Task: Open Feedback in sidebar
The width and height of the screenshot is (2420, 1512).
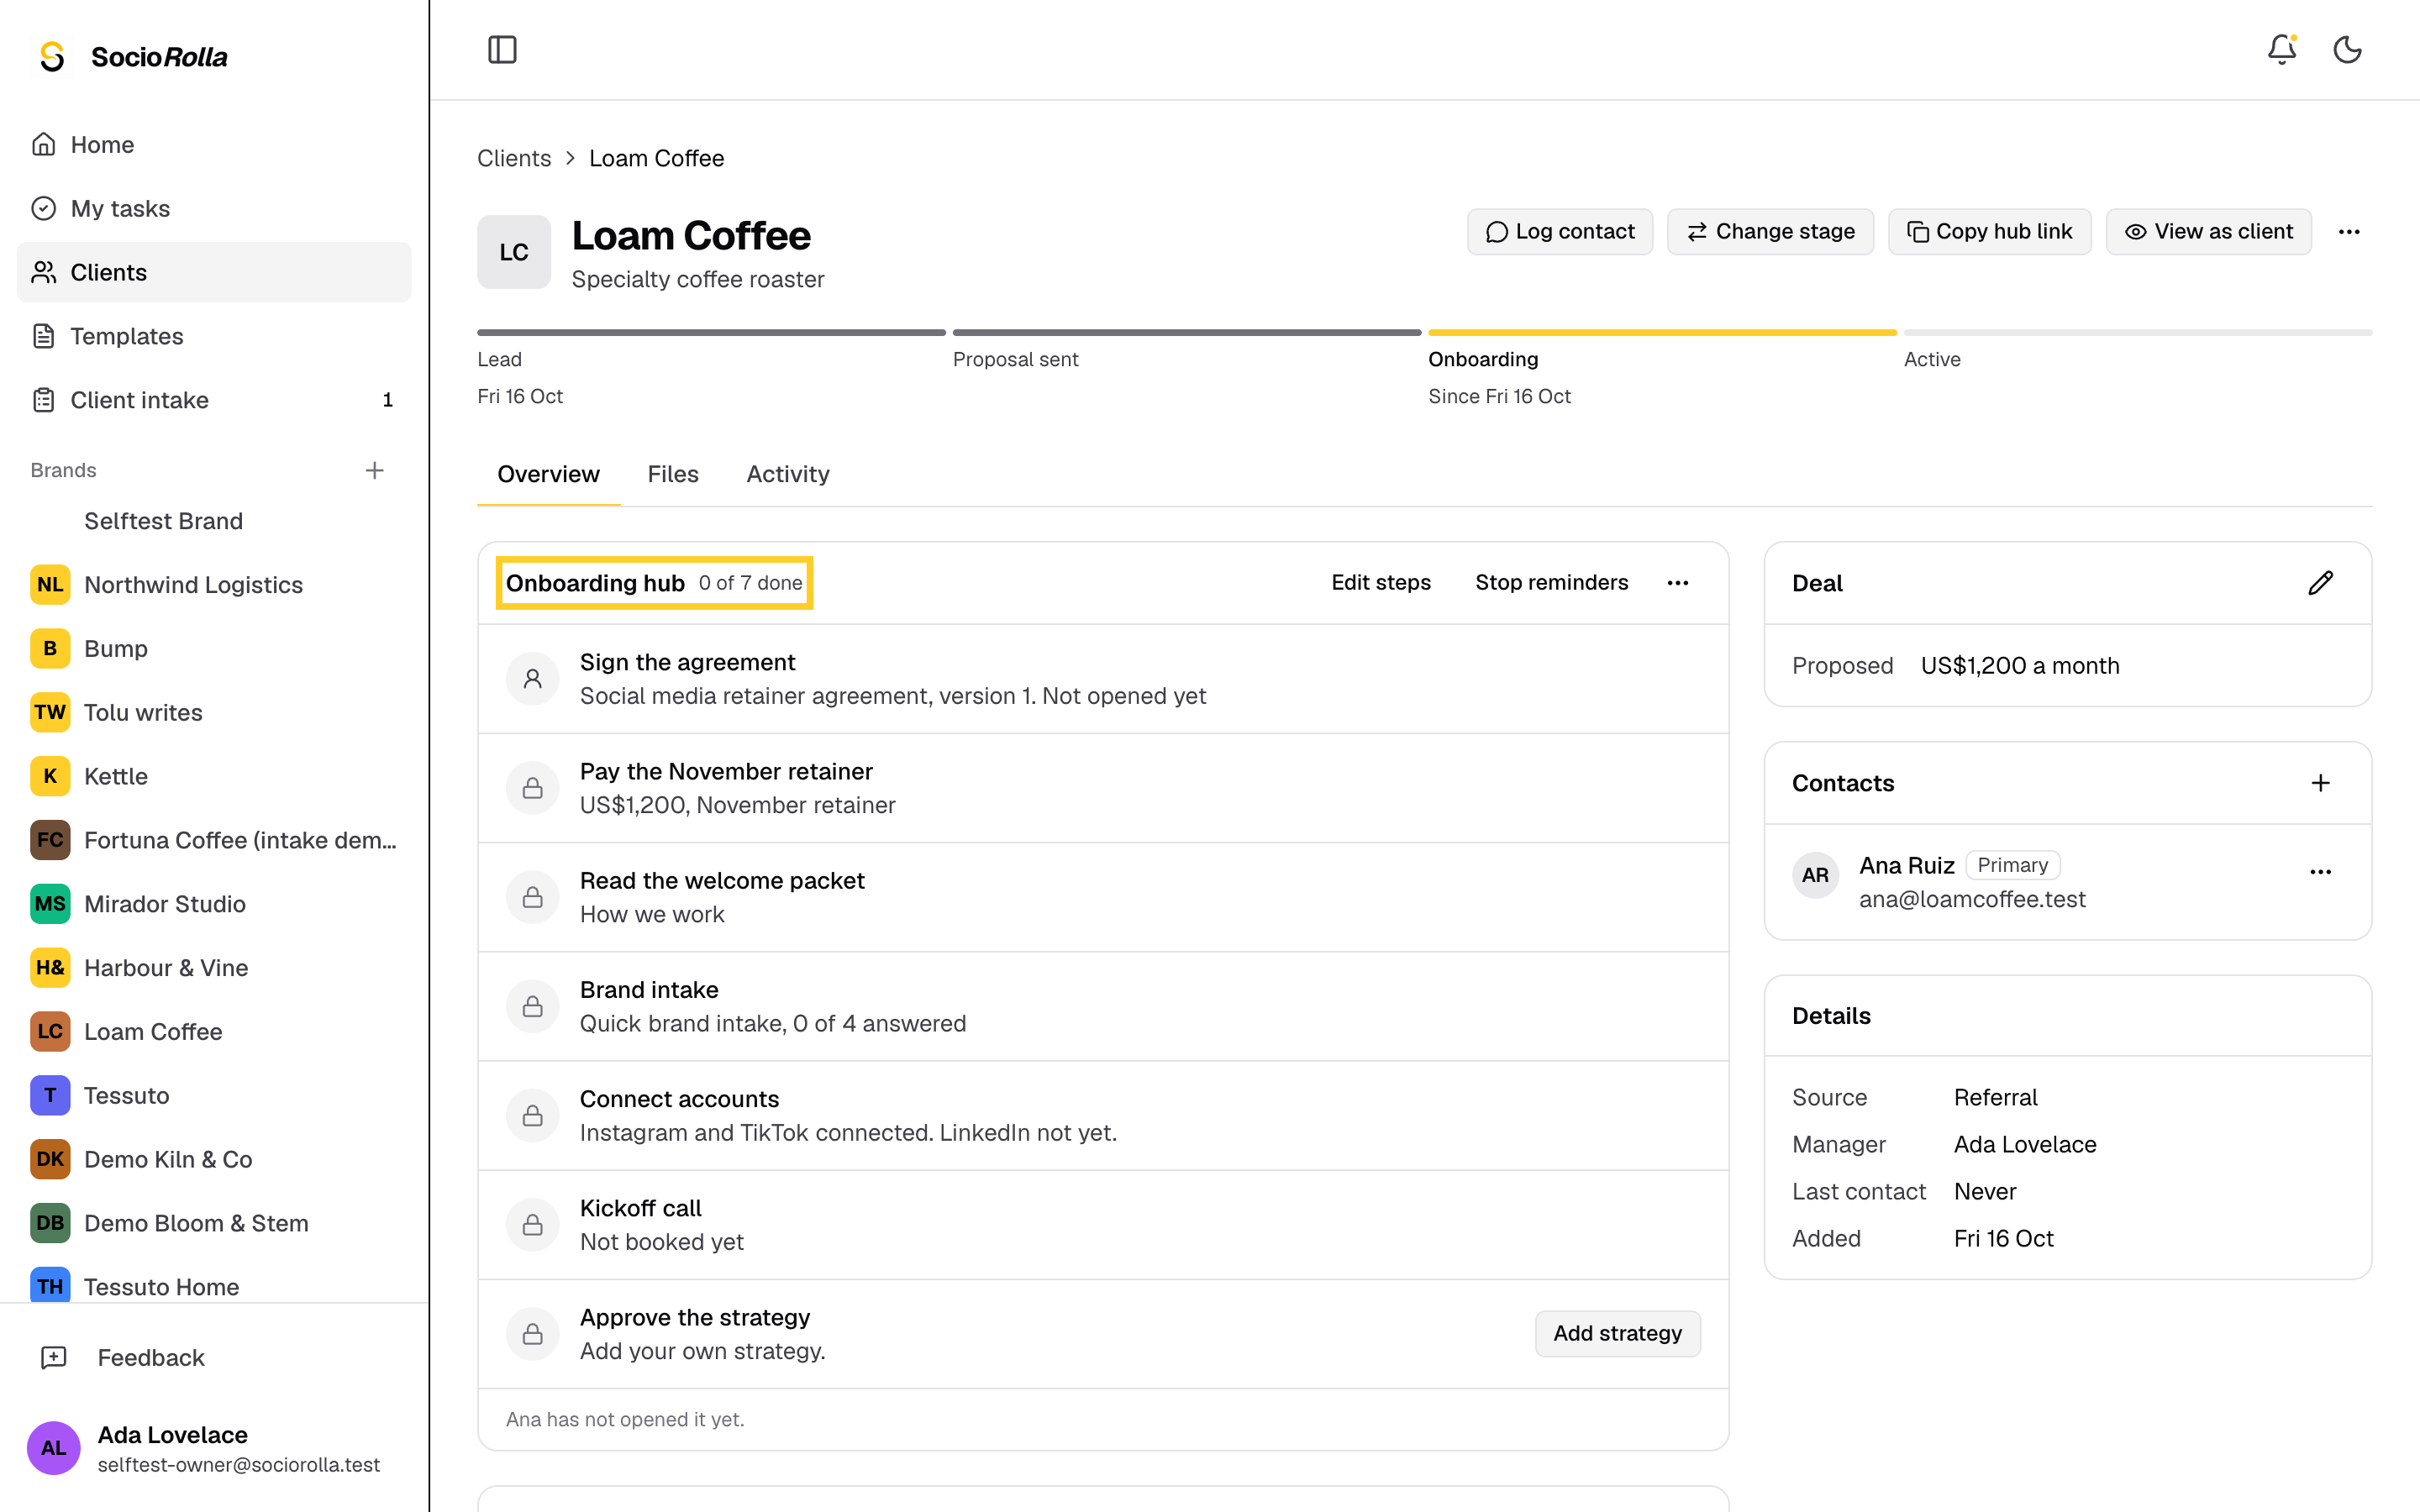Action: pyautogui.click(x=214, y=1357)
